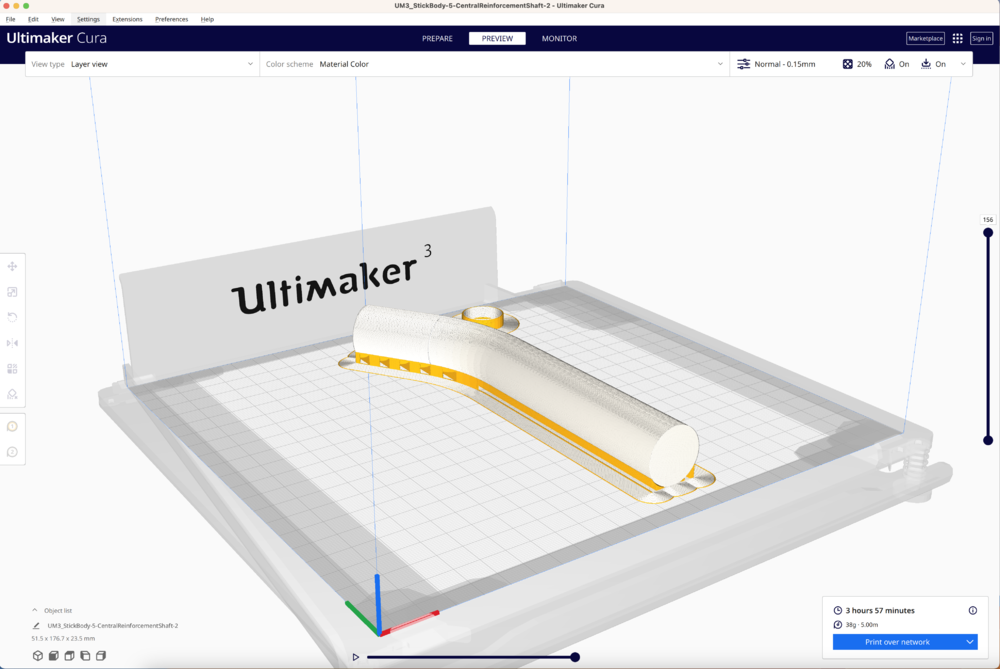The height and width of the screenshot is (669, 1000).
Task: Click the 51.5 x 176.7 x 23.5 mm dimensions
Action: coord(63,638)
